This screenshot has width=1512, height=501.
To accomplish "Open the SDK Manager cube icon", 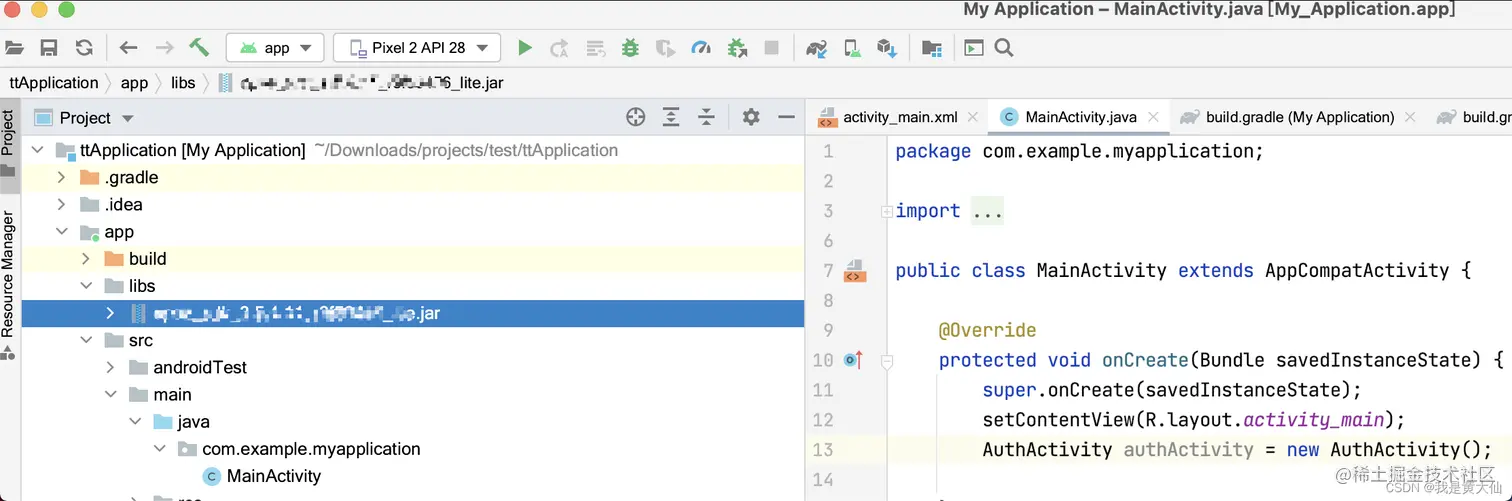I will pos(886,48).
